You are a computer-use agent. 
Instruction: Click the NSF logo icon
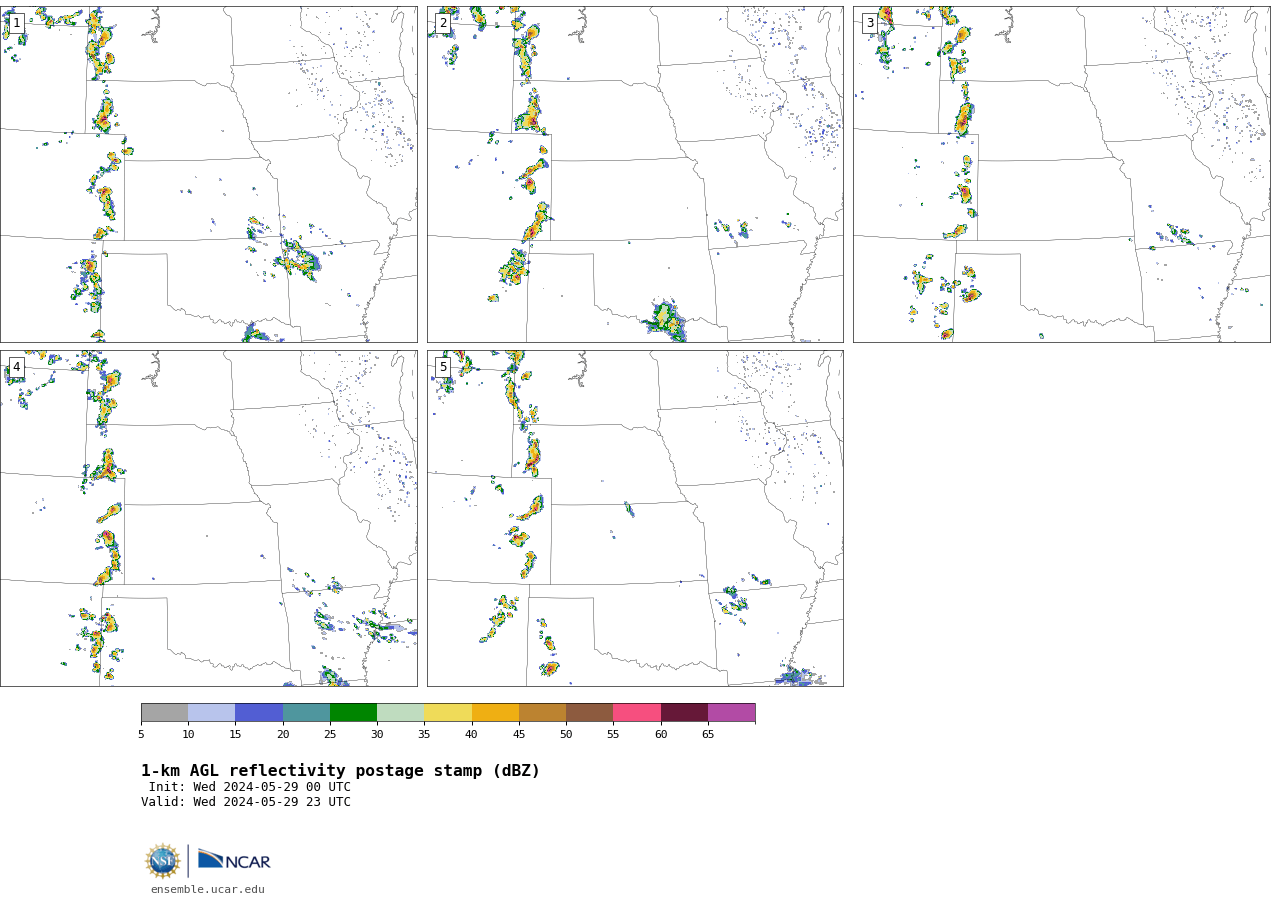point(163,861)
